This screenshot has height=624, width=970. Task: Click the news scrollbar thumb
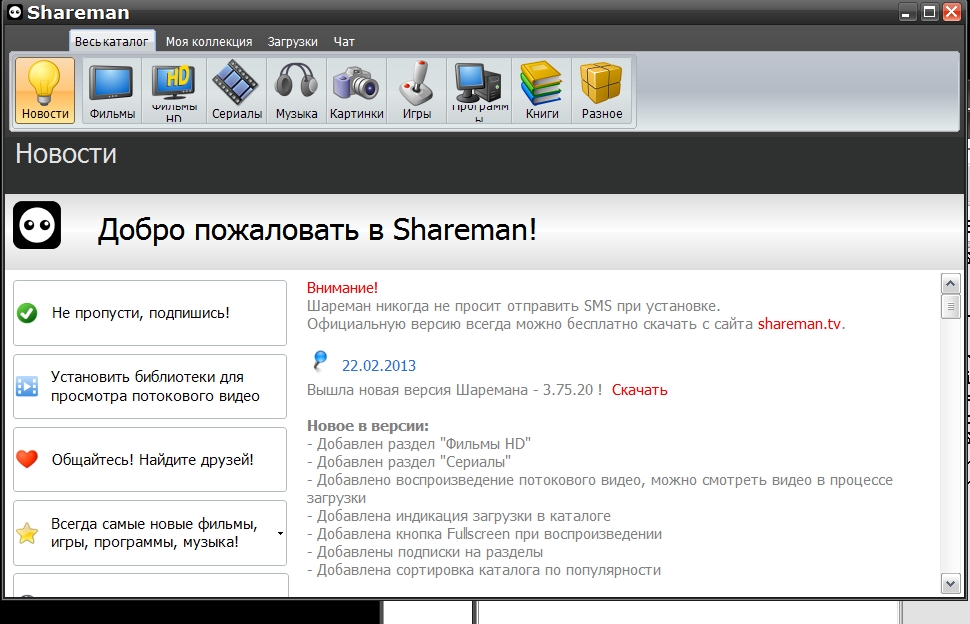point(950,307)
